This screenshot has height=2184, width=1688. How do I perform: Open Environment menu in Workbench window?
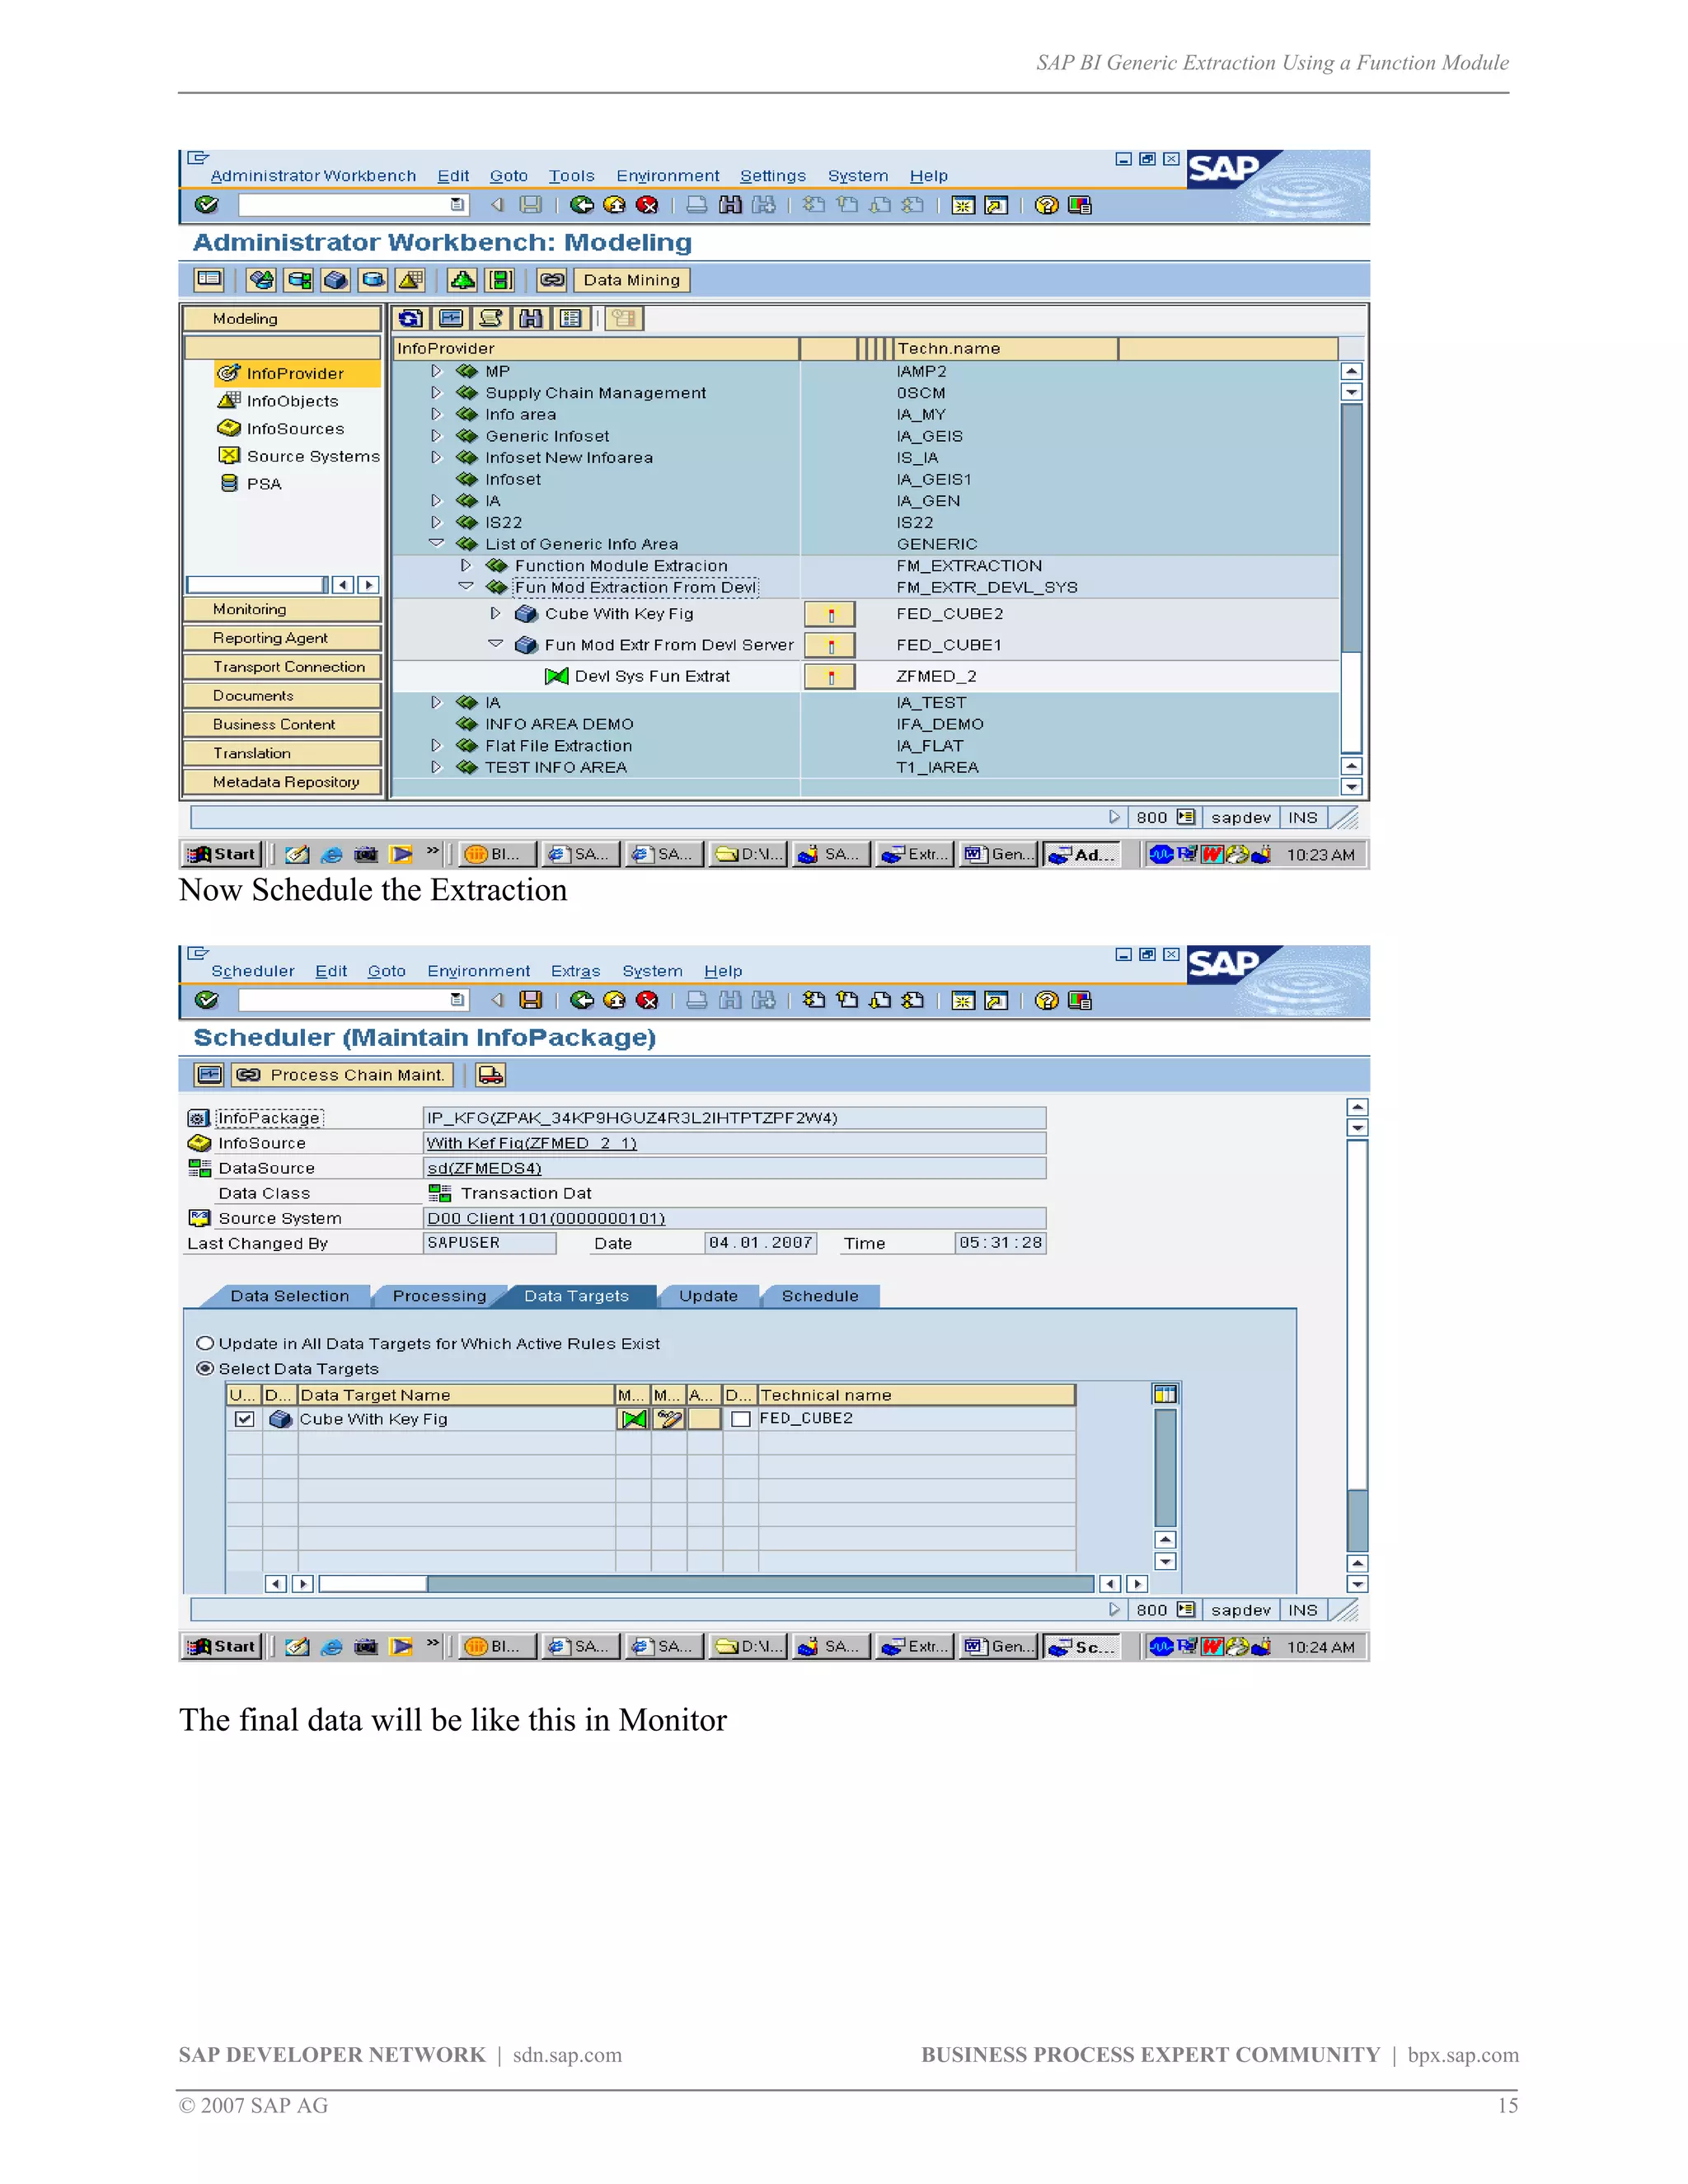click(x=667, y=176)
